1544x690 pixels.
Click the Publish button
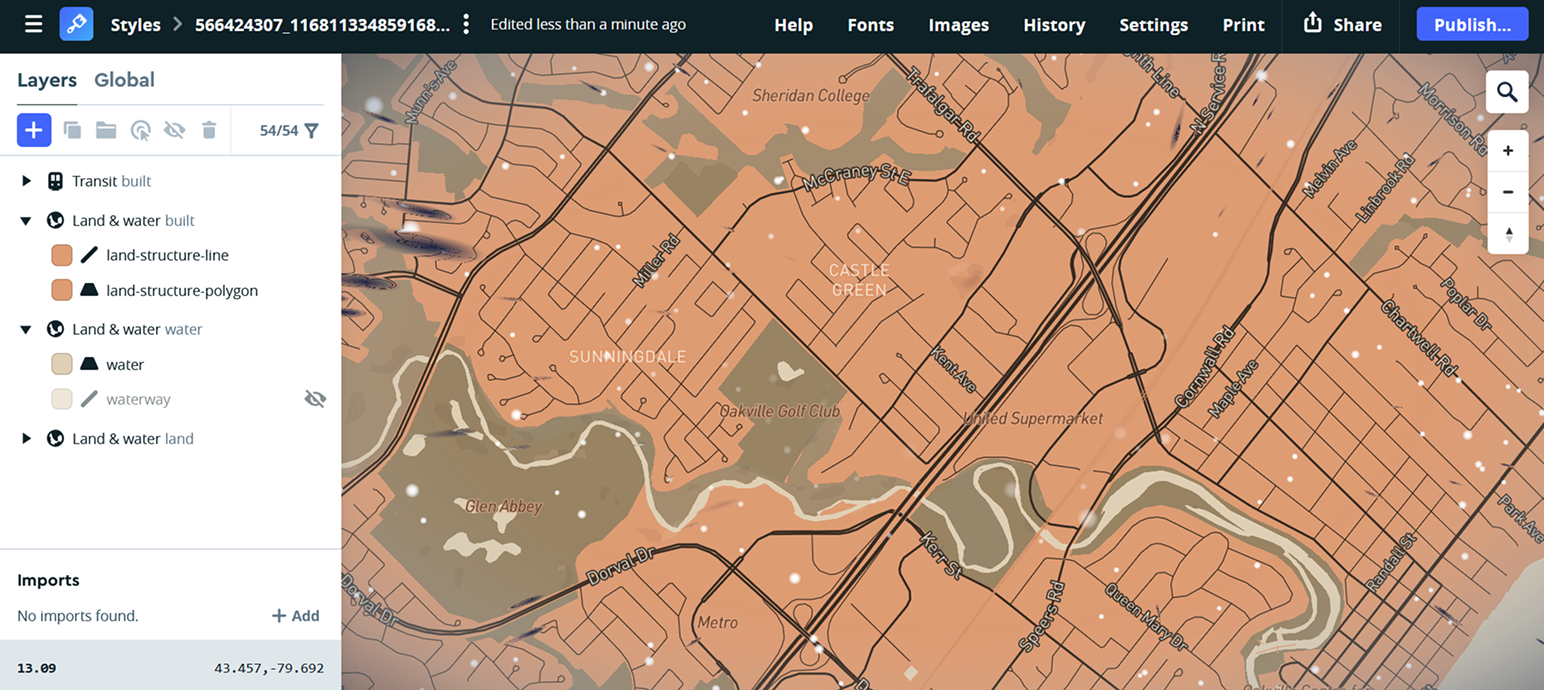[x=1471, y=24]
